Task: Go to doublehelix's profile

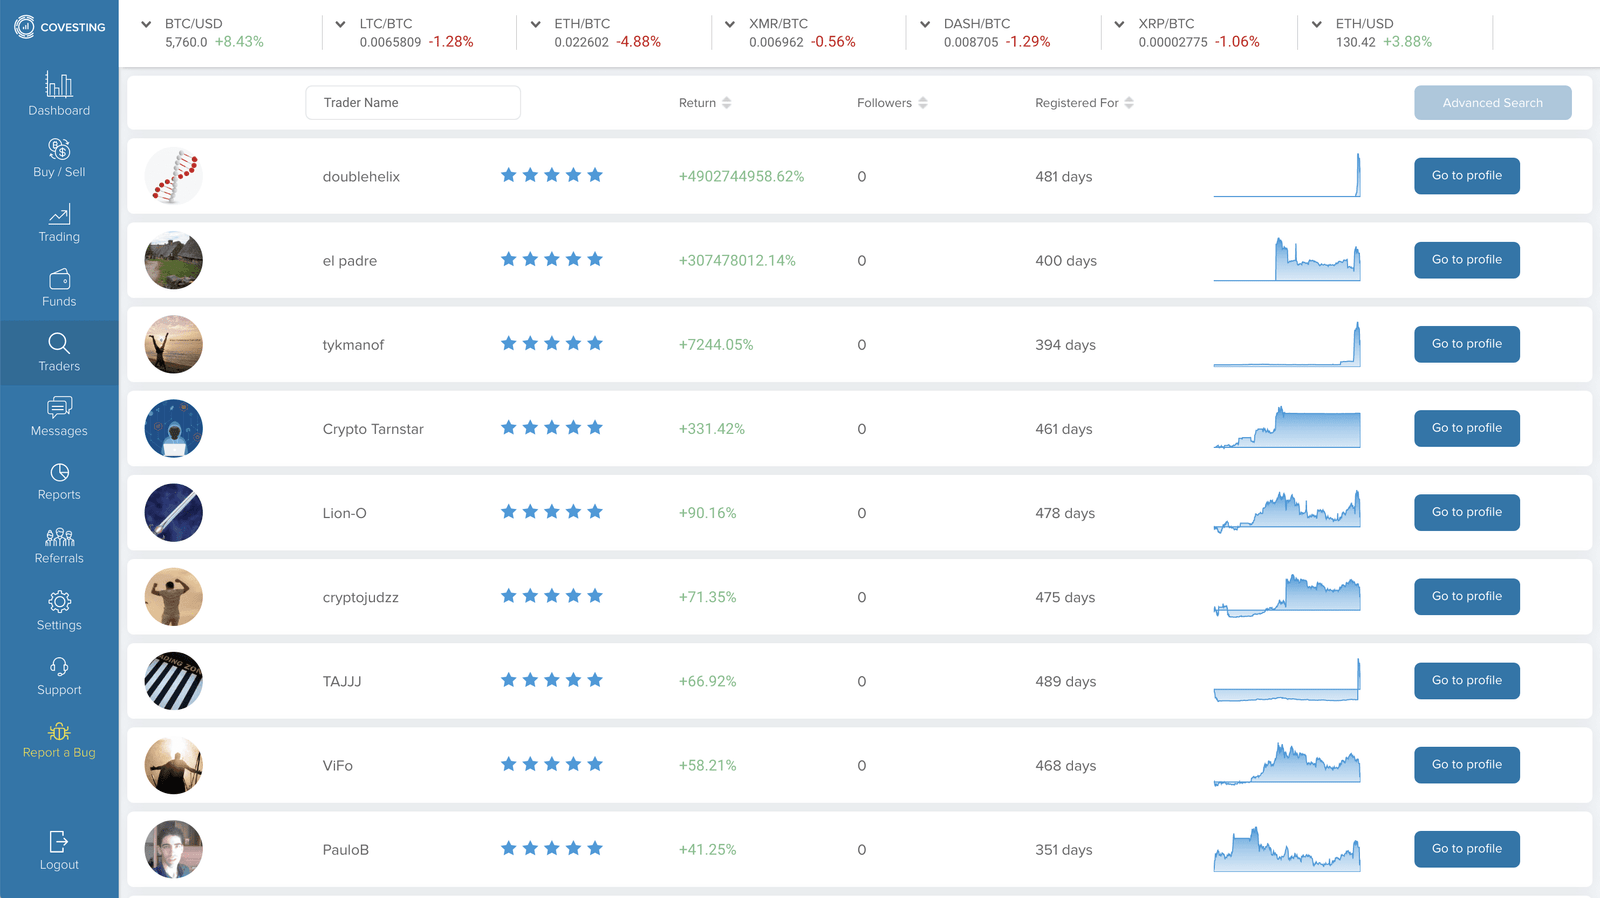Action: pos(1466,176)
